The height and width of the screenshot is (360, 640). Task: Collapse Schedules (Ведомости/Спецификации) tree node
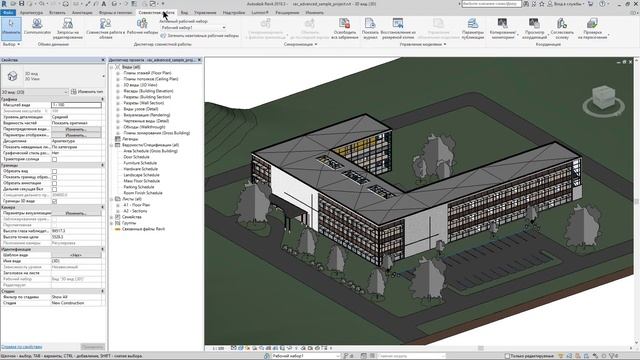[112, 145]
